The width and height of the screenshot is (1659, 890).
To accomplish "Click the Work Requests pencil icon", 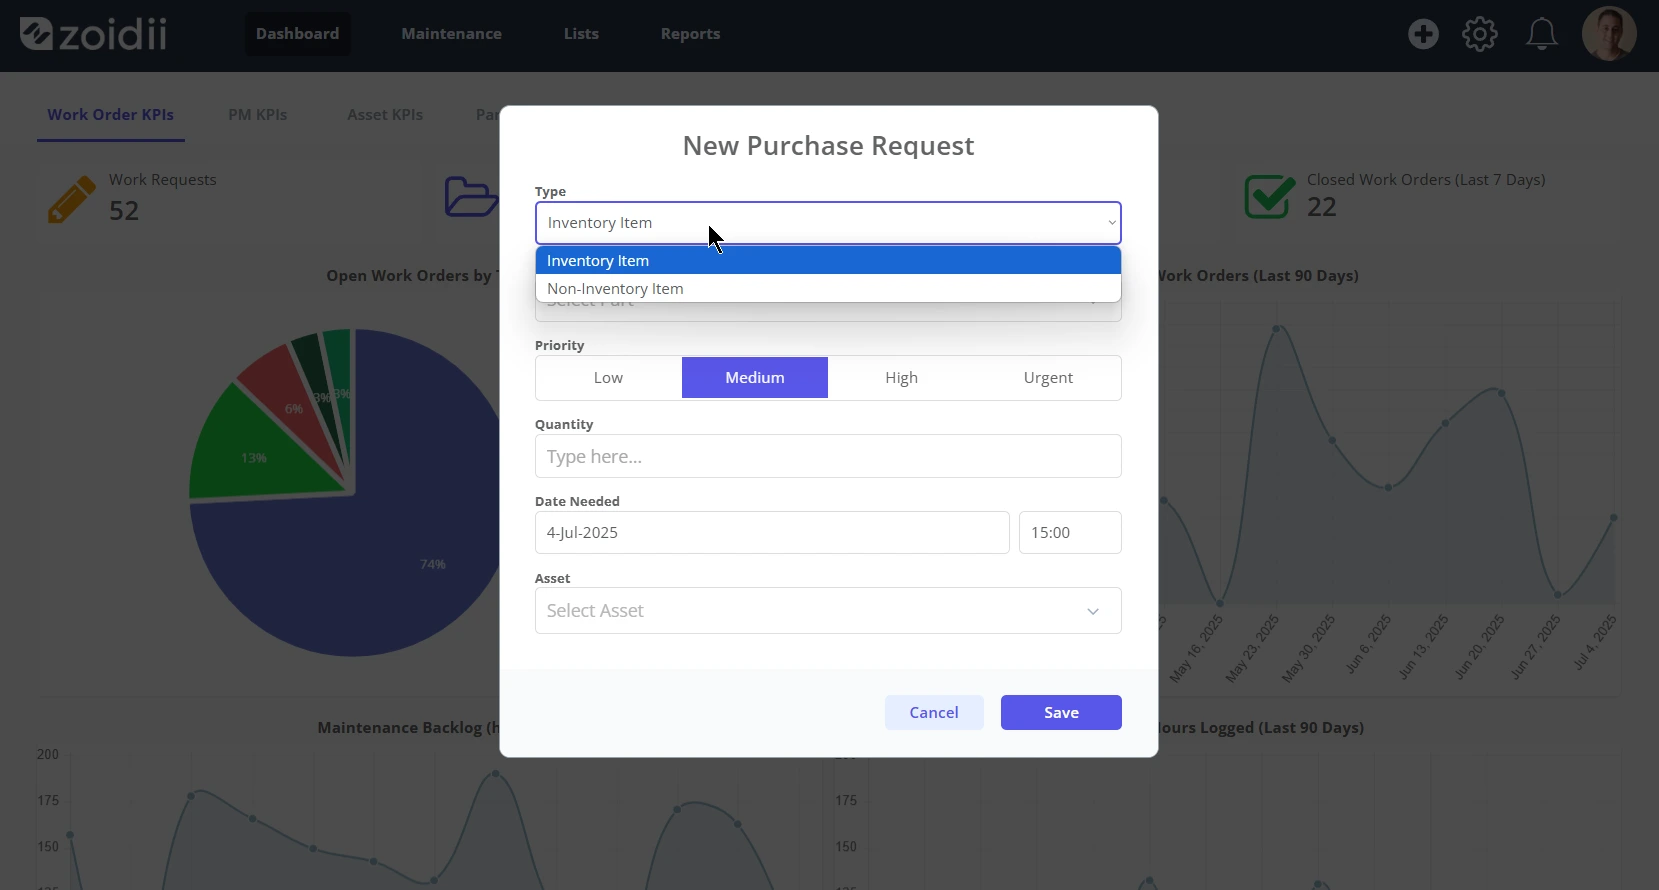I will click(x=72, y=199).
